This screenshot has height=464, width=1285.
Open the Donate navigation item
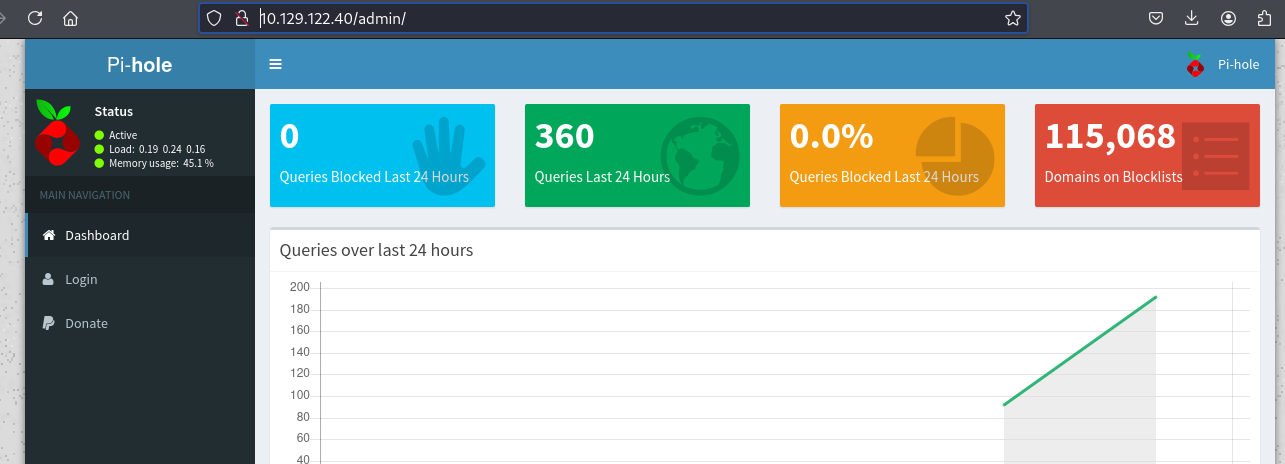tap(140, 323)
